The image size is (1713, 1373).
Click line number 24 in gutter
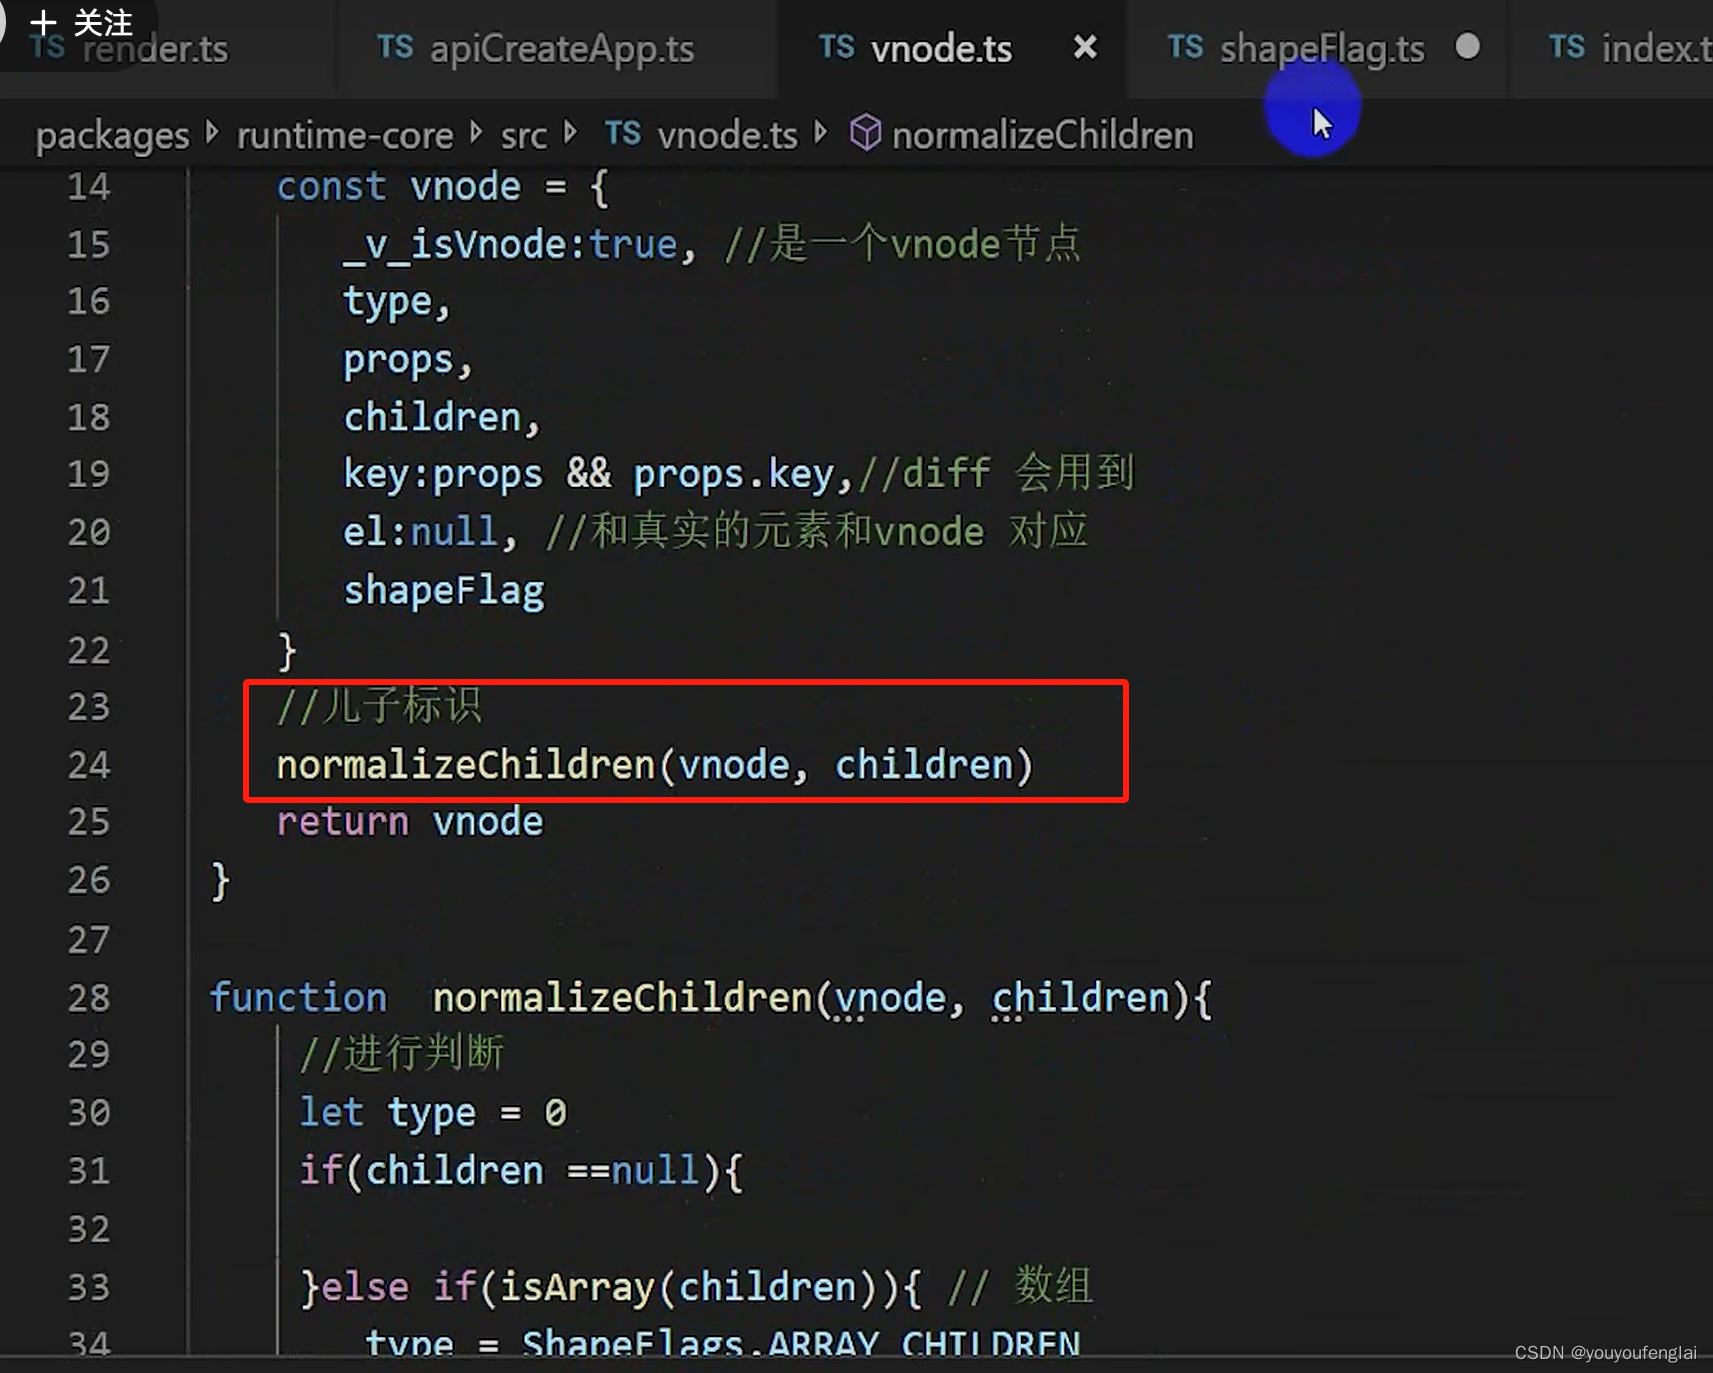coord(89,765)
